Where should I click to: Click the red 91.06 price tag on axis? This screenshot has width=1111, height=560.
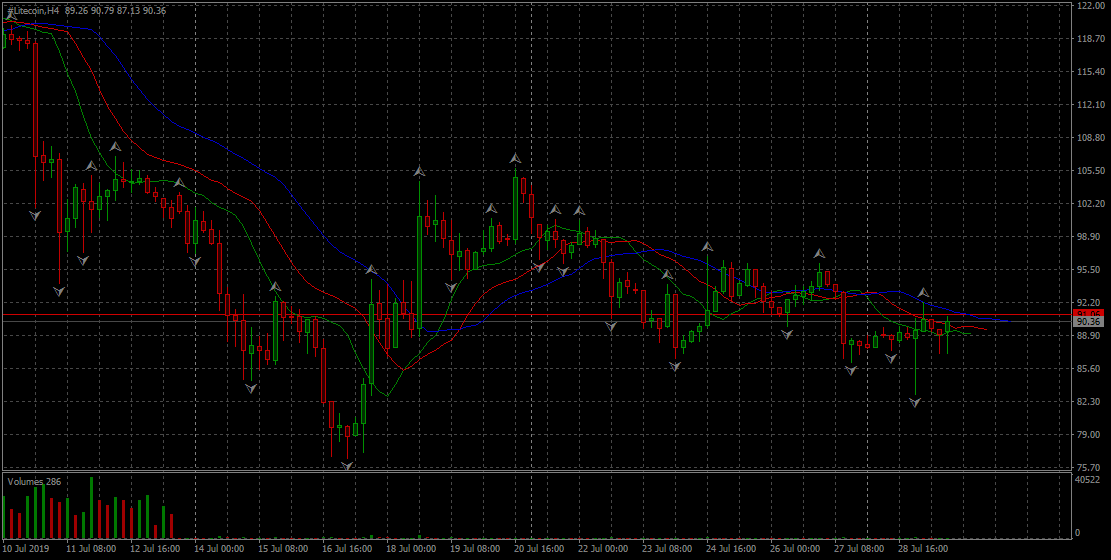tap(1087, 313)
